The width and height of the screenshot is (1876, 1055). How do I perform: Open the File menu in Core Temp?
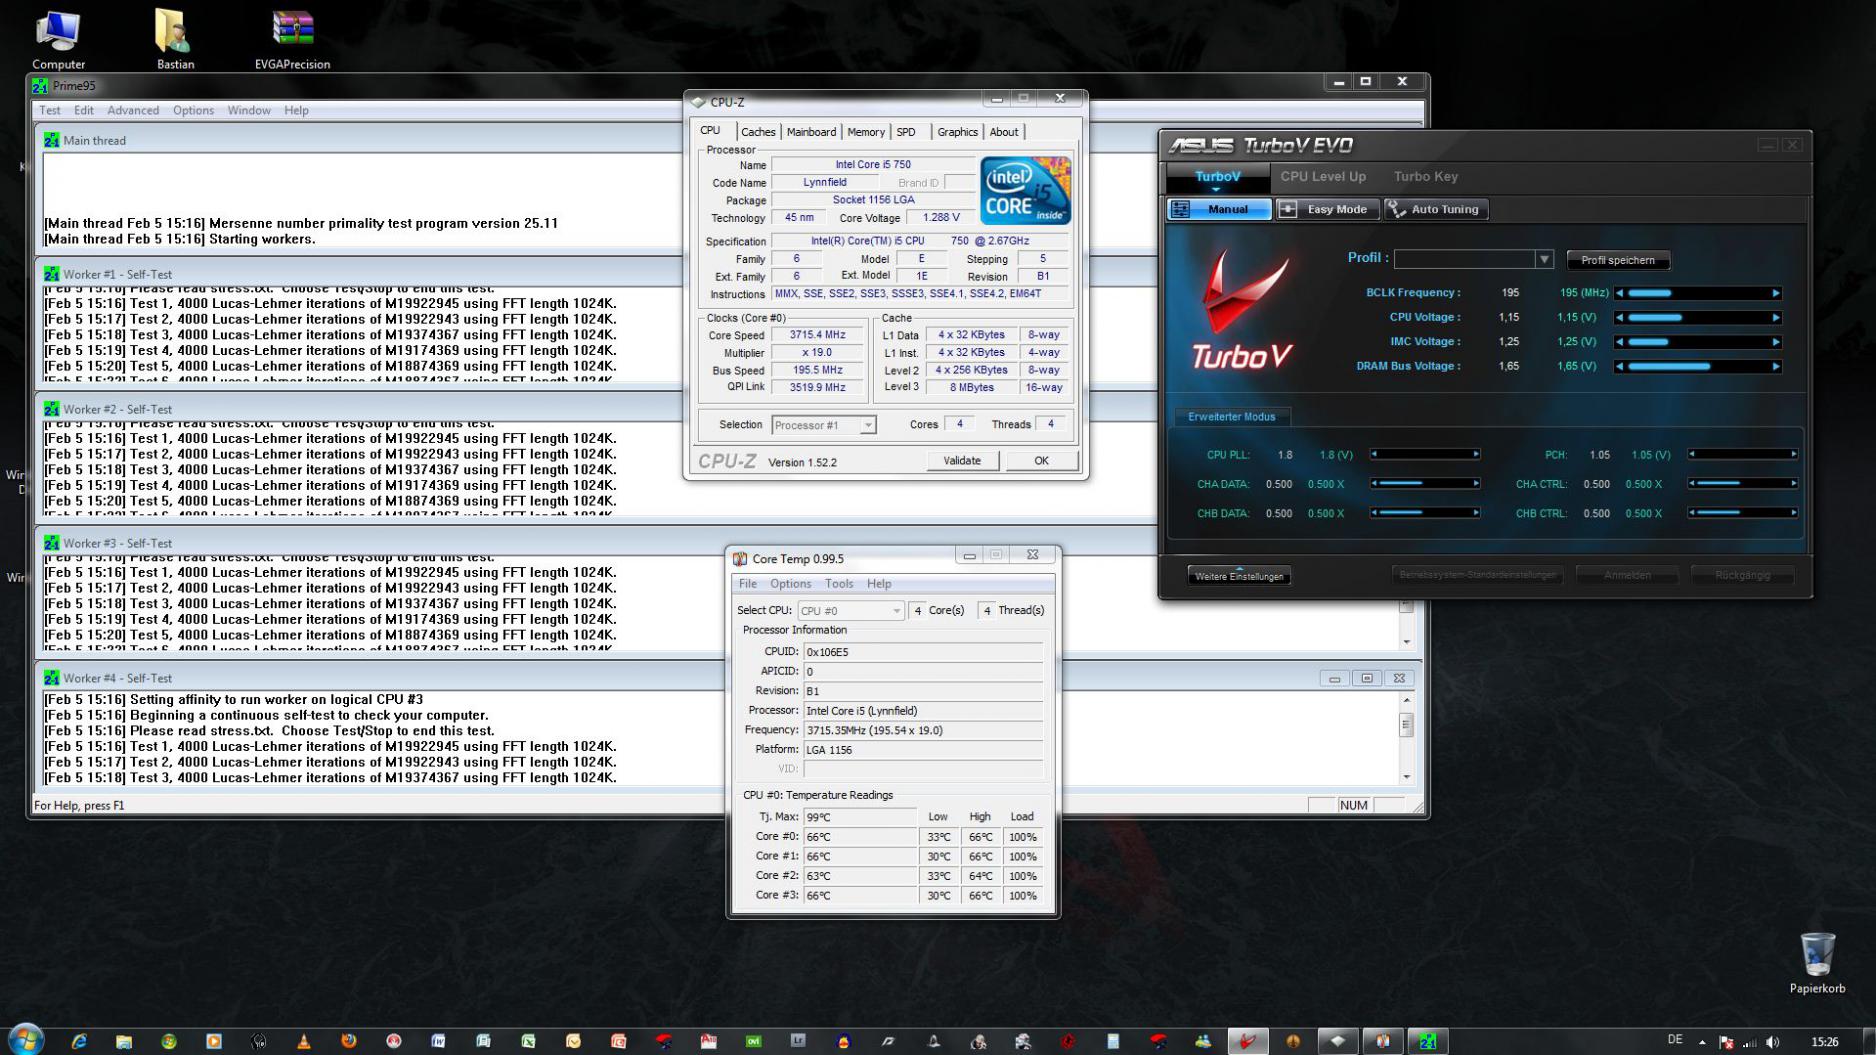(x=748, y=584)
